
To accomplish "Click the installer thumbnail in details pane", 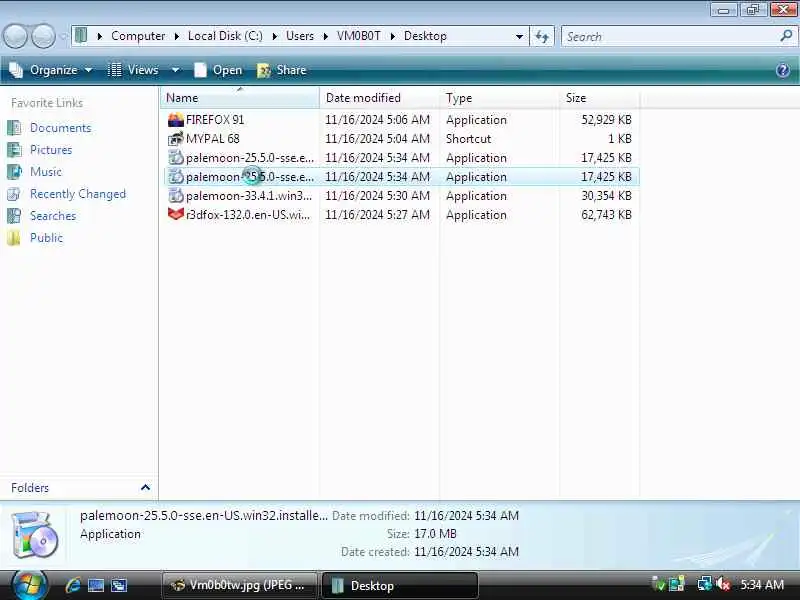I will (x=35, y=535).
